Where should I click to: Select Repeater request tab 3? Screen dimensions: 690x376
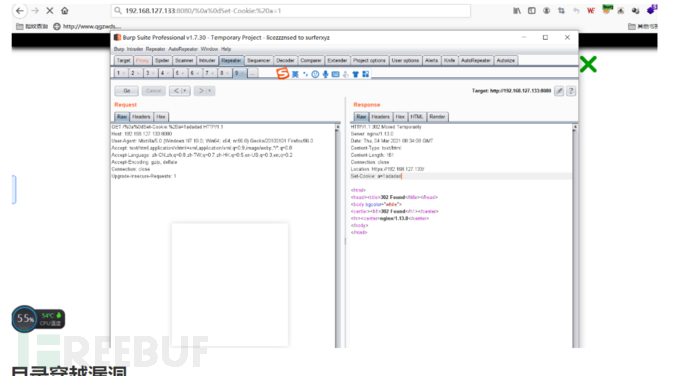pyautogui.click(x=150, y=73)
